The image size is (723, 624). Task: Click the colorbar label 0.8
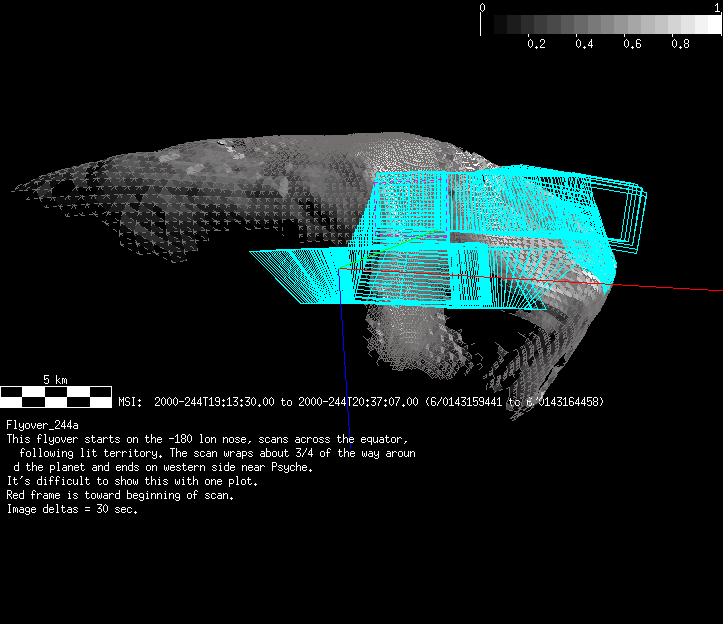pos(680,44)
